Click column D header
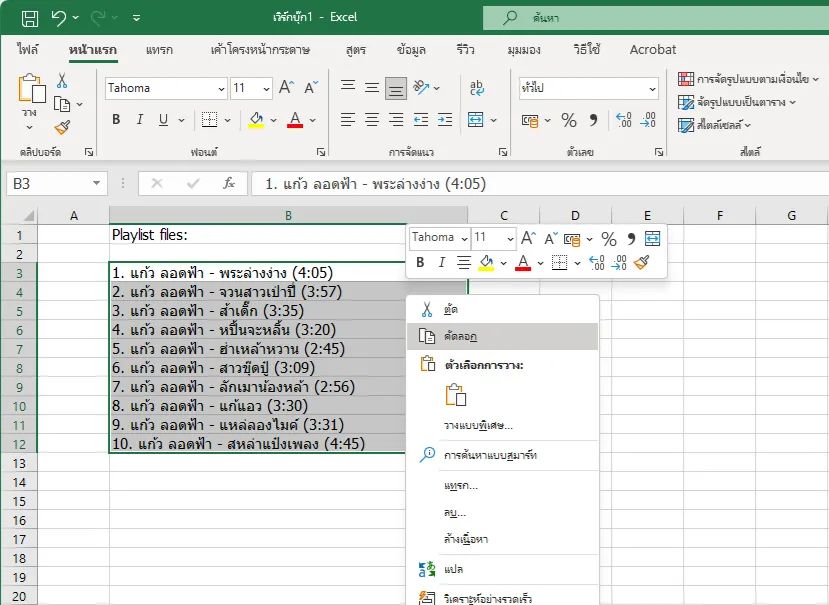 coord(575,215)
